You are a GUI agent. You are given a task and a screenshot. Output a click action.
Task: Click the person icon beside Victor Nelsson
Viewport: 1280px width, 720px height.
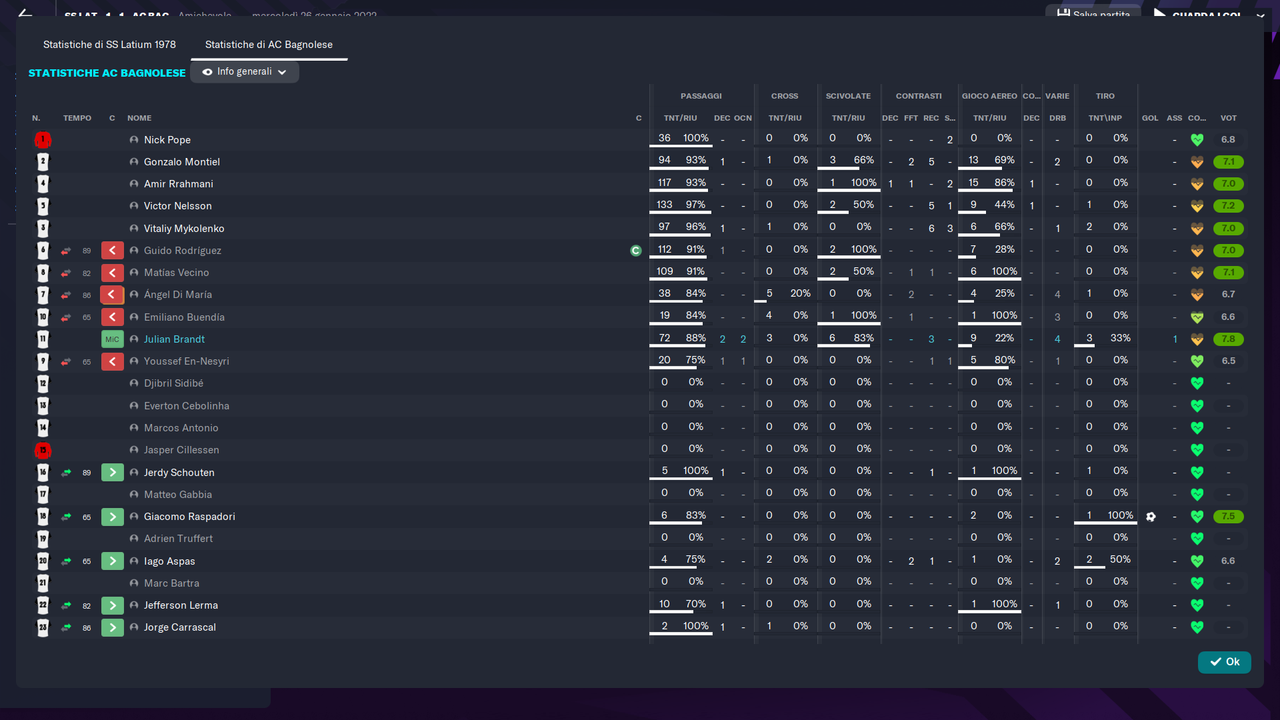coord(134,206)
